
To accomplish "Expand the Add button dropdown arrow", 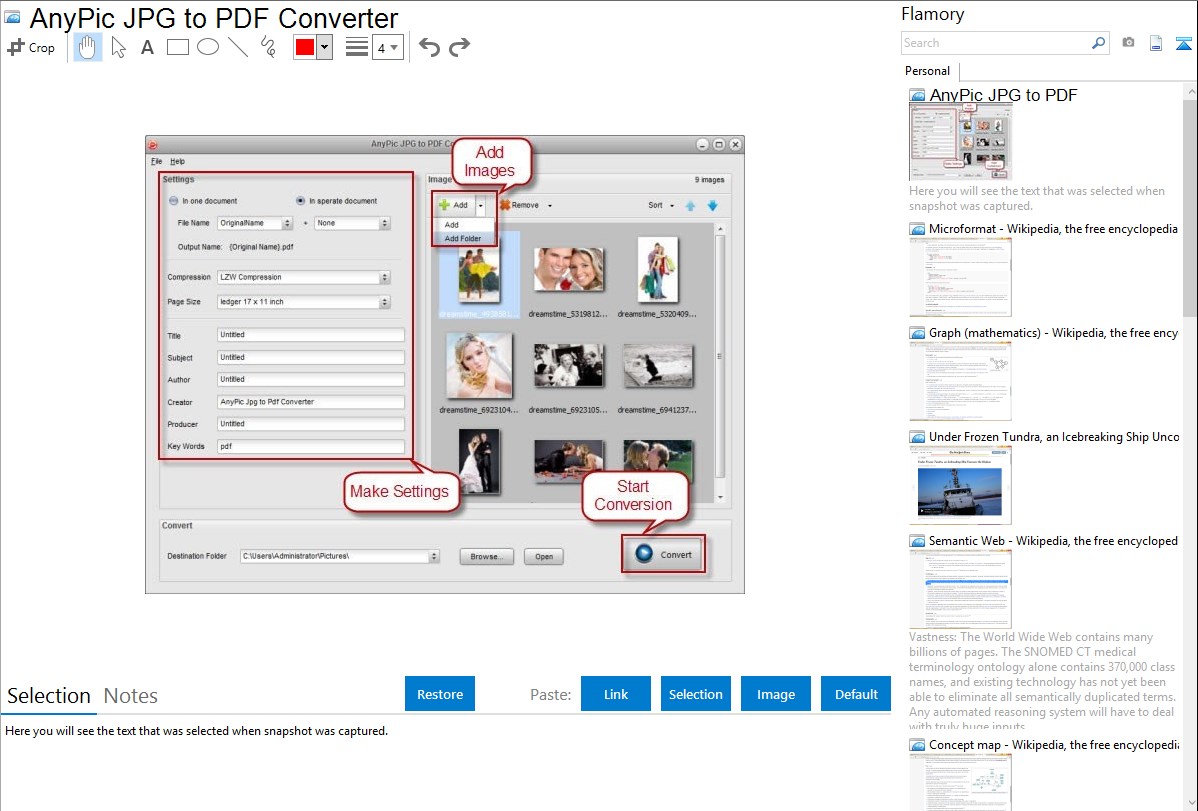I will tap(481, 205).
